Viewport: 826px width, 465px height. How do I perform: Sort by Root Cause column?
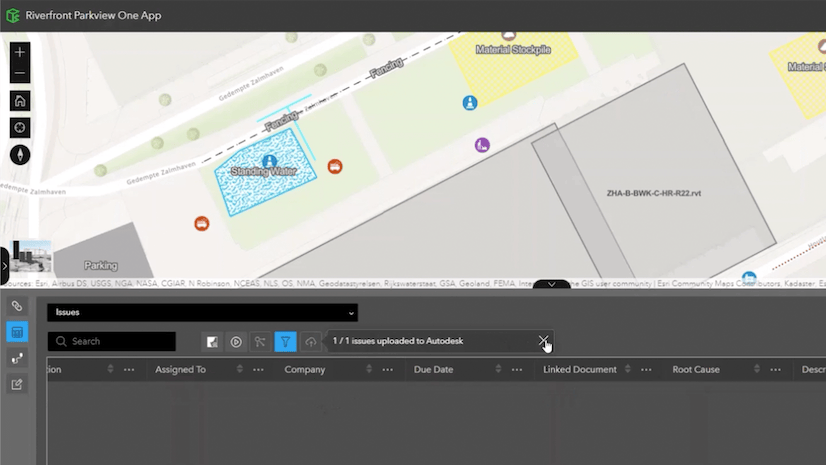click(x=756, y=369)
